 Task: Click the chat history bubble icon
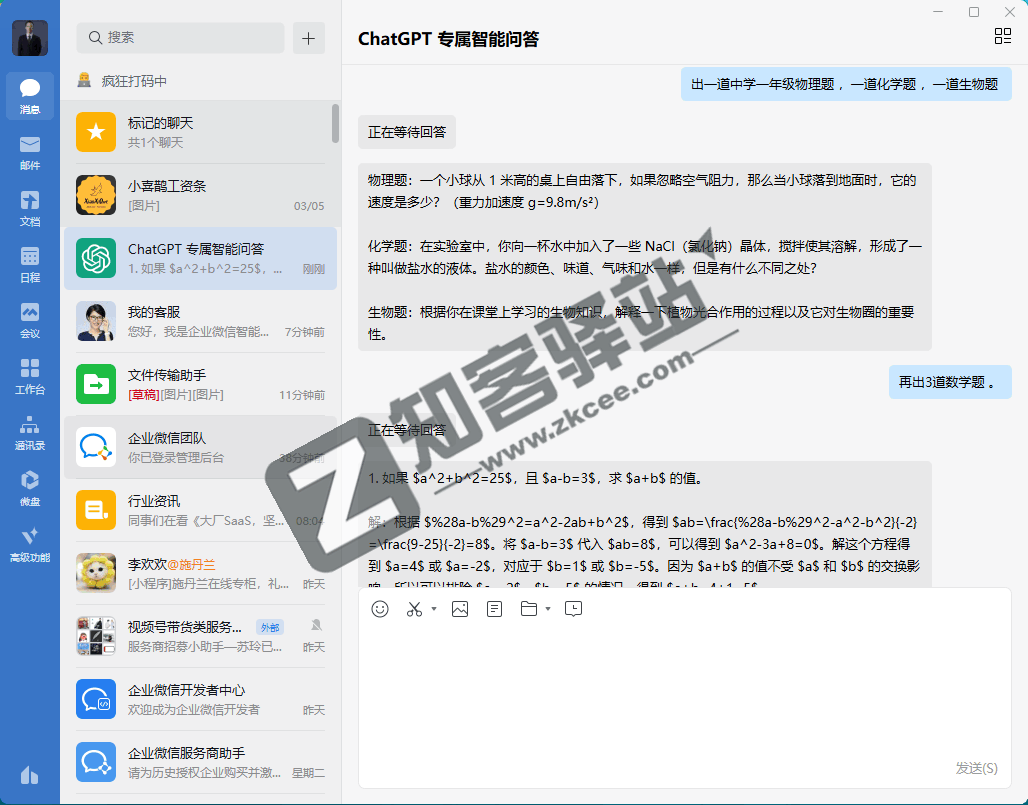pos(573,608)
